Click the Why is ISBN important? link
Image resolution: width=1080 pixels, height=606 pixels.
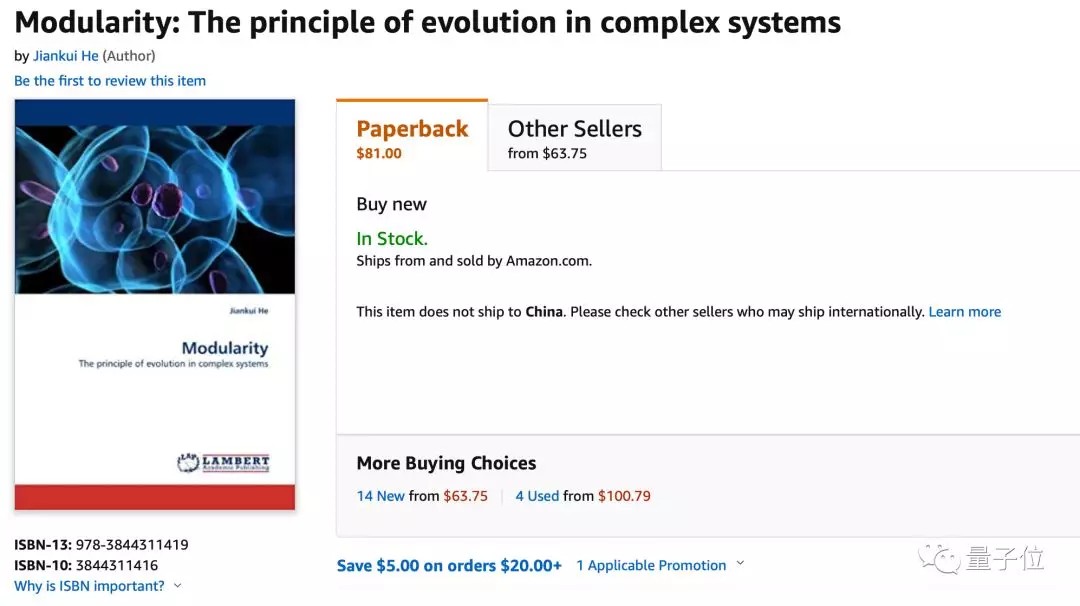(89, 586)
